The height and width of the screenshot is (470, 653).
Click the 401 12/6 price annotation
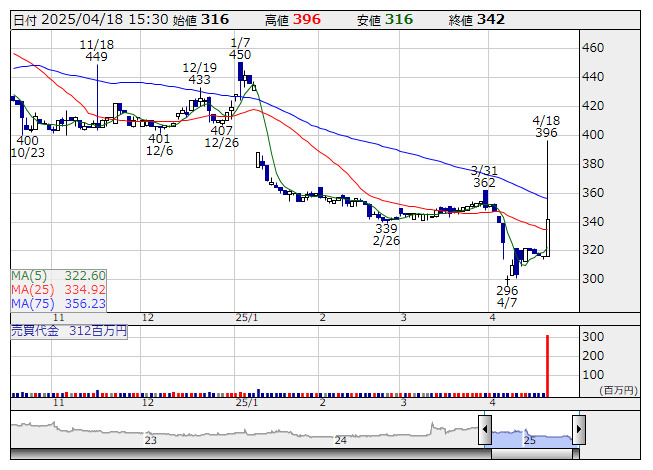pyautogui.click(x=160, y=144)
